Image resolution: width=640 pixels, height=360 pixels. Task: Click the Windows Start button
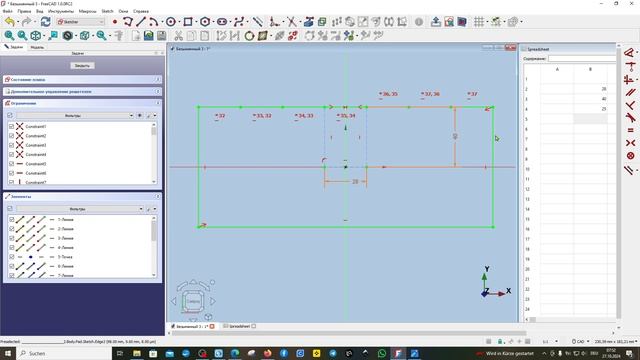(7, 353)
